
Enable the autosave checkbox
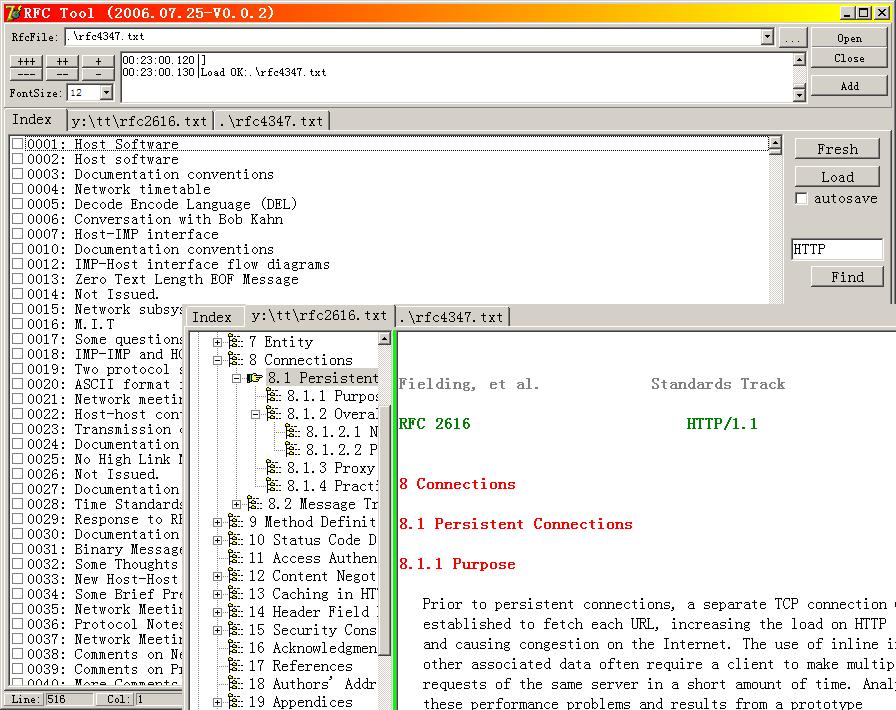pyautogui.click(x=802, y=198)
